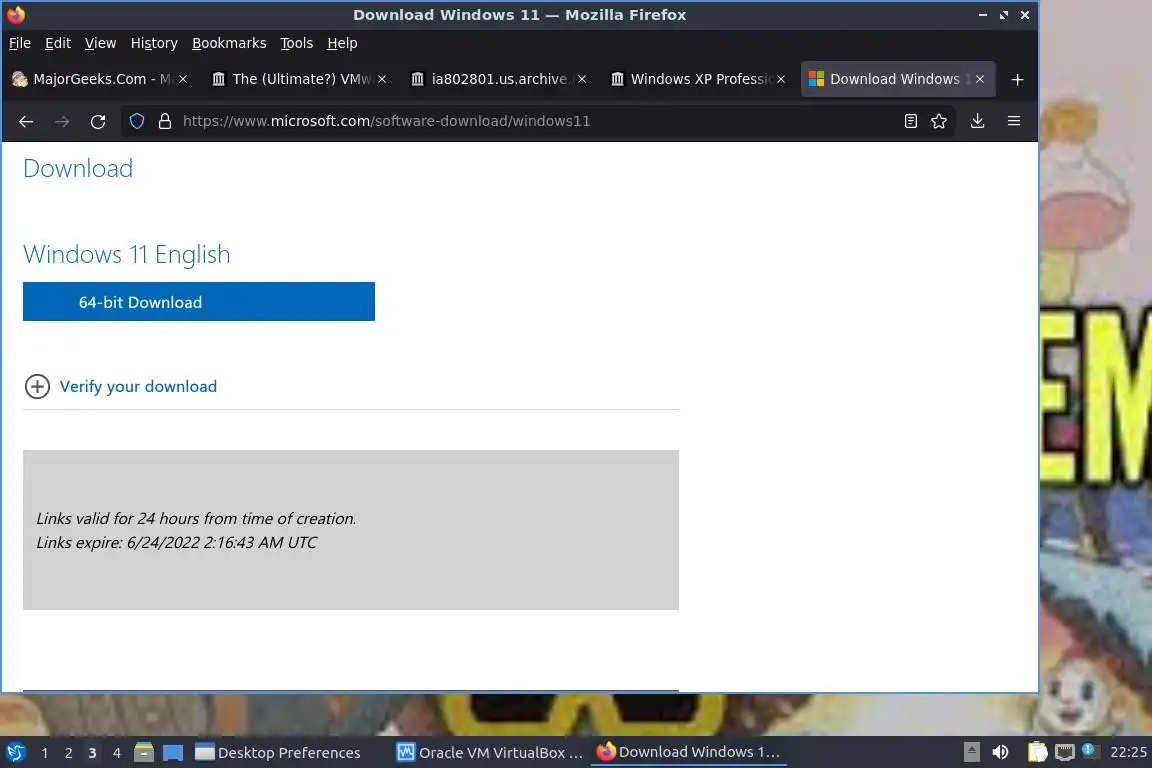
Task: Close the Windows XP Professional tab
Action: click(781, 79)
